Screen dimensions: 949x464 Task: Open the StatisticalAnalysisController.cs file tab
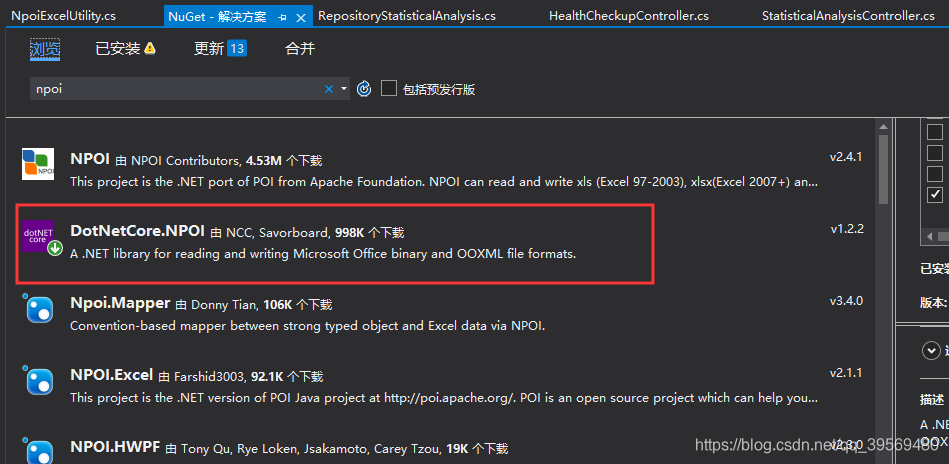[x=849, y=16]
